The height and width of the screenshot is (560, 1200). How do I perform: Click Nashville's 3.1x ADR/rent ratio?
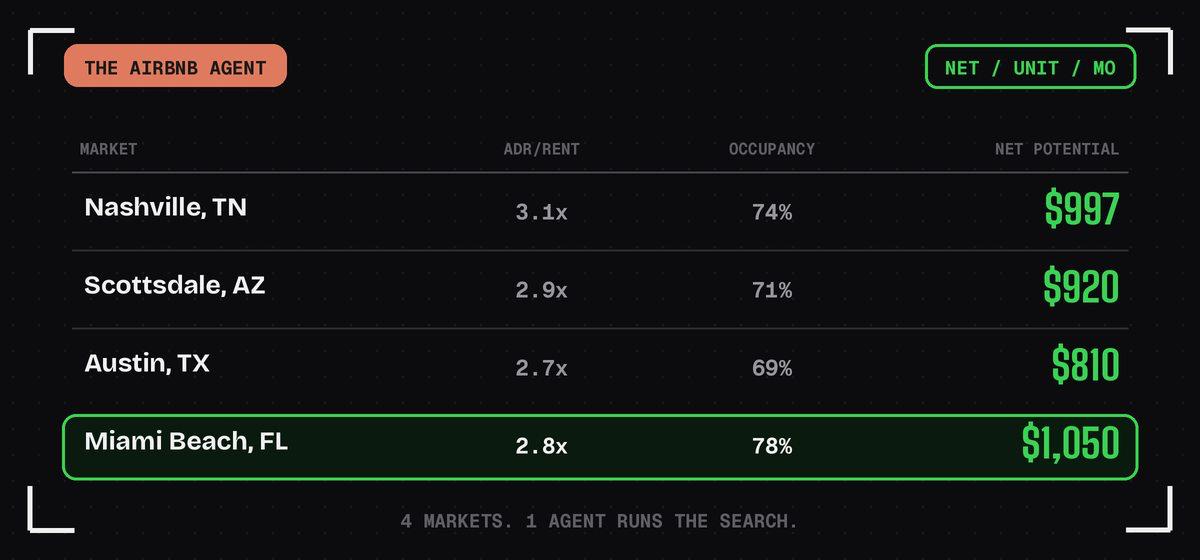541,212
